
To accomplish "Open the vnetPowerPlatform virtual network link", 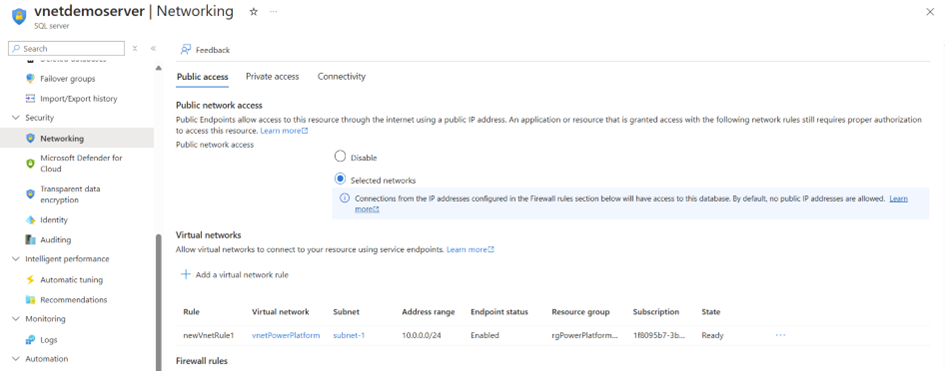I will [286, 335].
